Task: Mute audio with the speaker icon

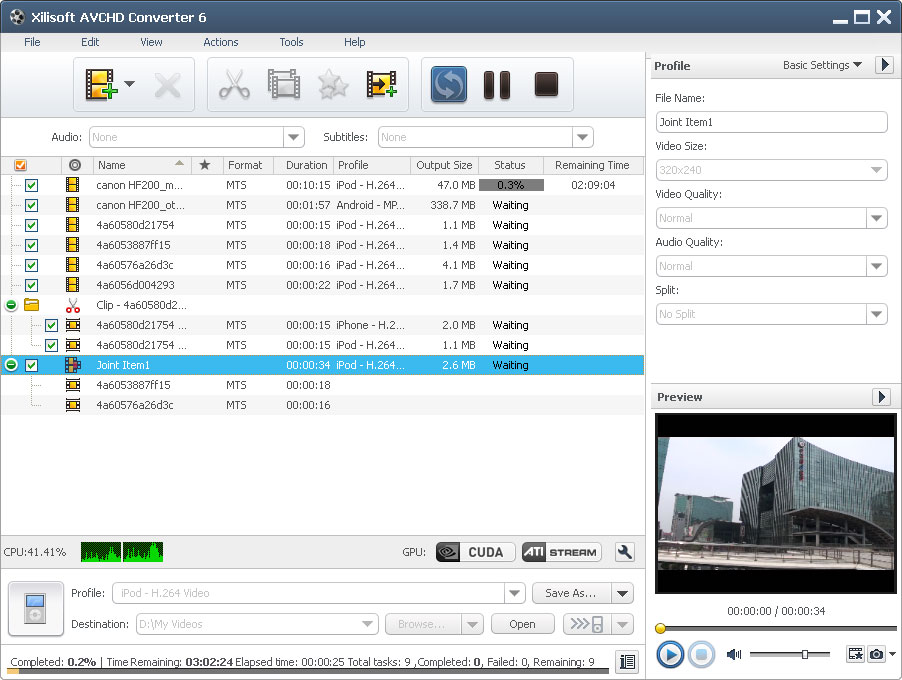Action: [734, 654]
